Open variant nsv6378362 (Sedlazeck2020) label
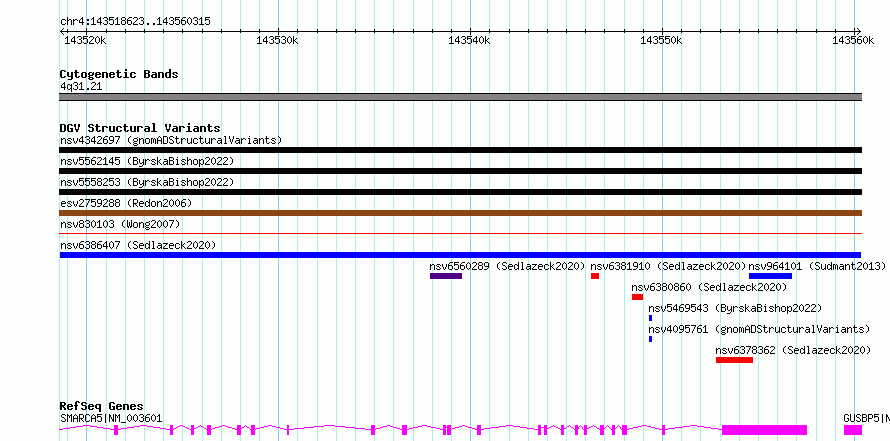The image size is (890, 441). (x=794, y=350)
